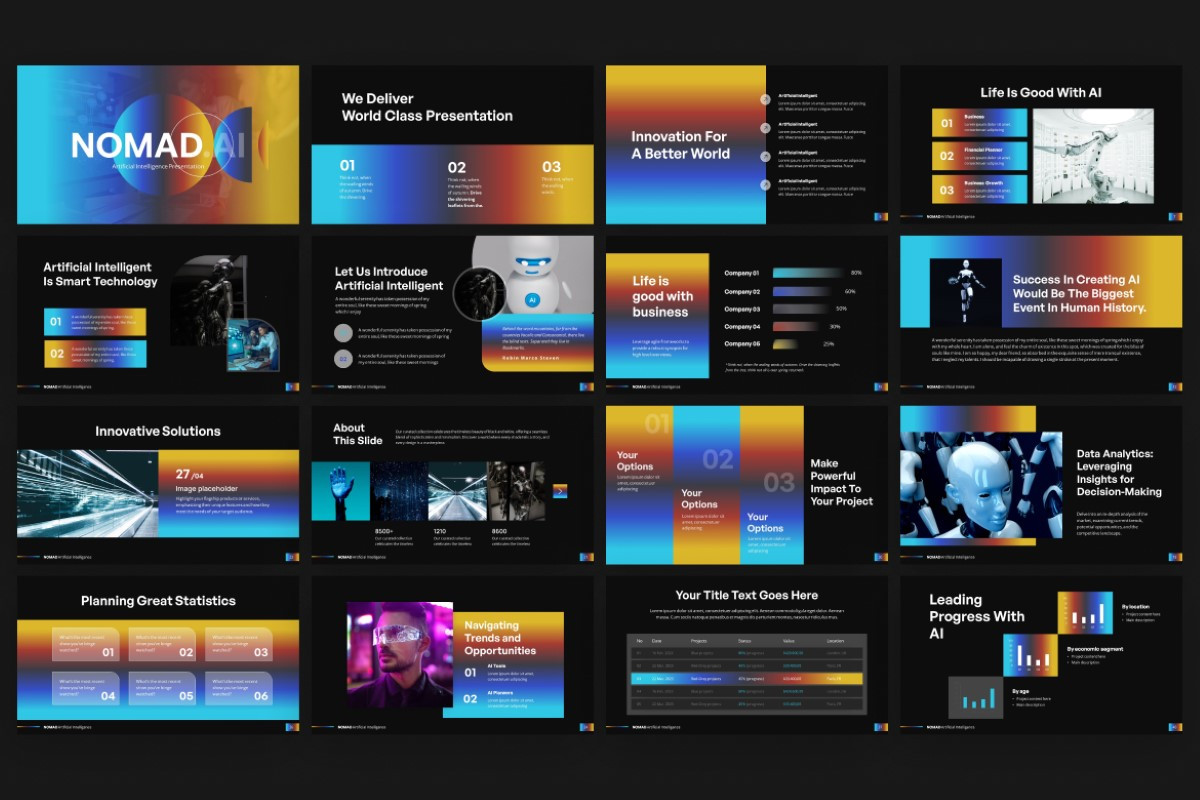The image size is (1200, 800).
Task: Open the We Deliver World Class Presentation slide
Action: click(x=452, y=145)
